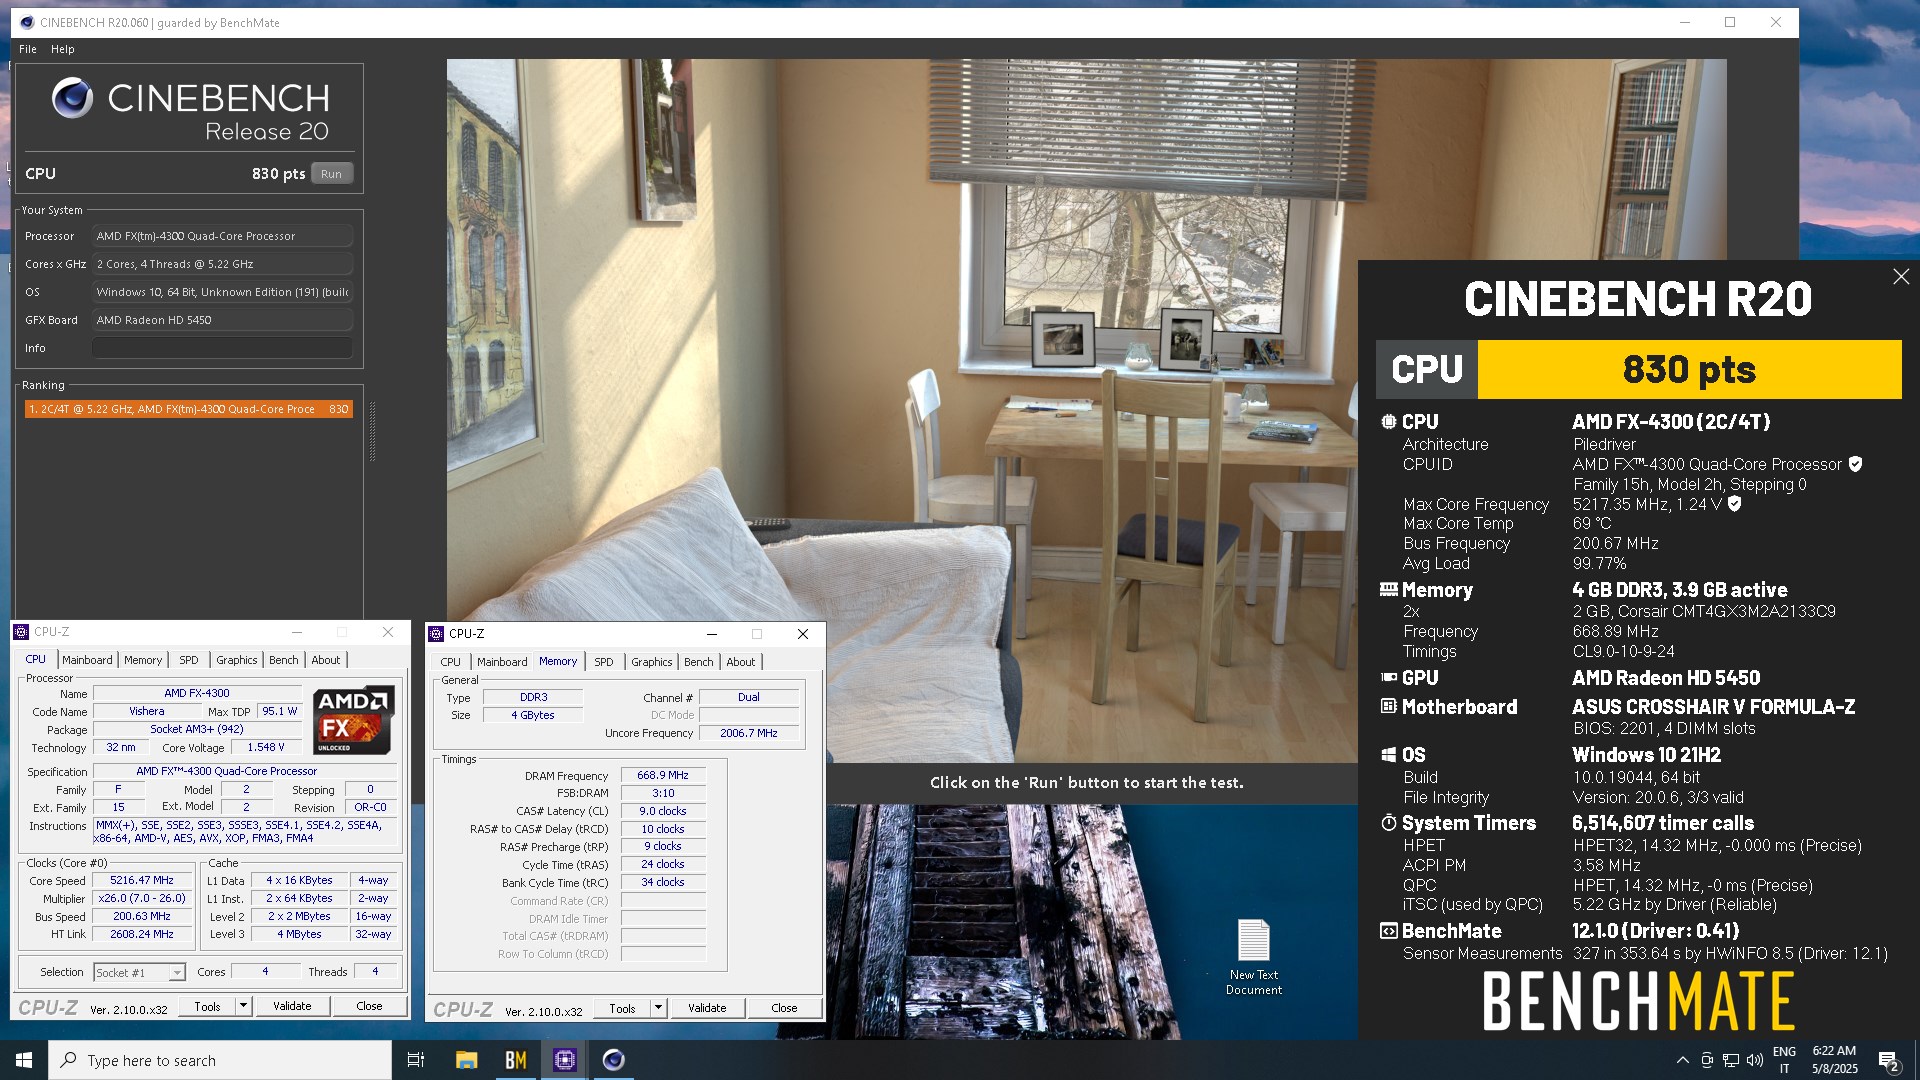Viewport: 1920px width, 1080px height.
Task: Switch to Cinebench taskbar icon
Action: tap(614, 1060)
